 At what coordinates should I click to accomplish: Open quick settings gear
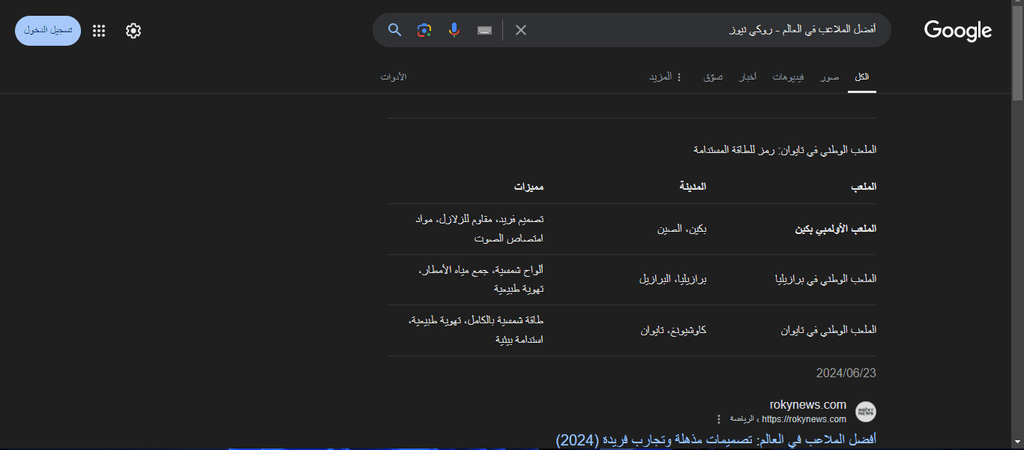click(x=133, y=31)
